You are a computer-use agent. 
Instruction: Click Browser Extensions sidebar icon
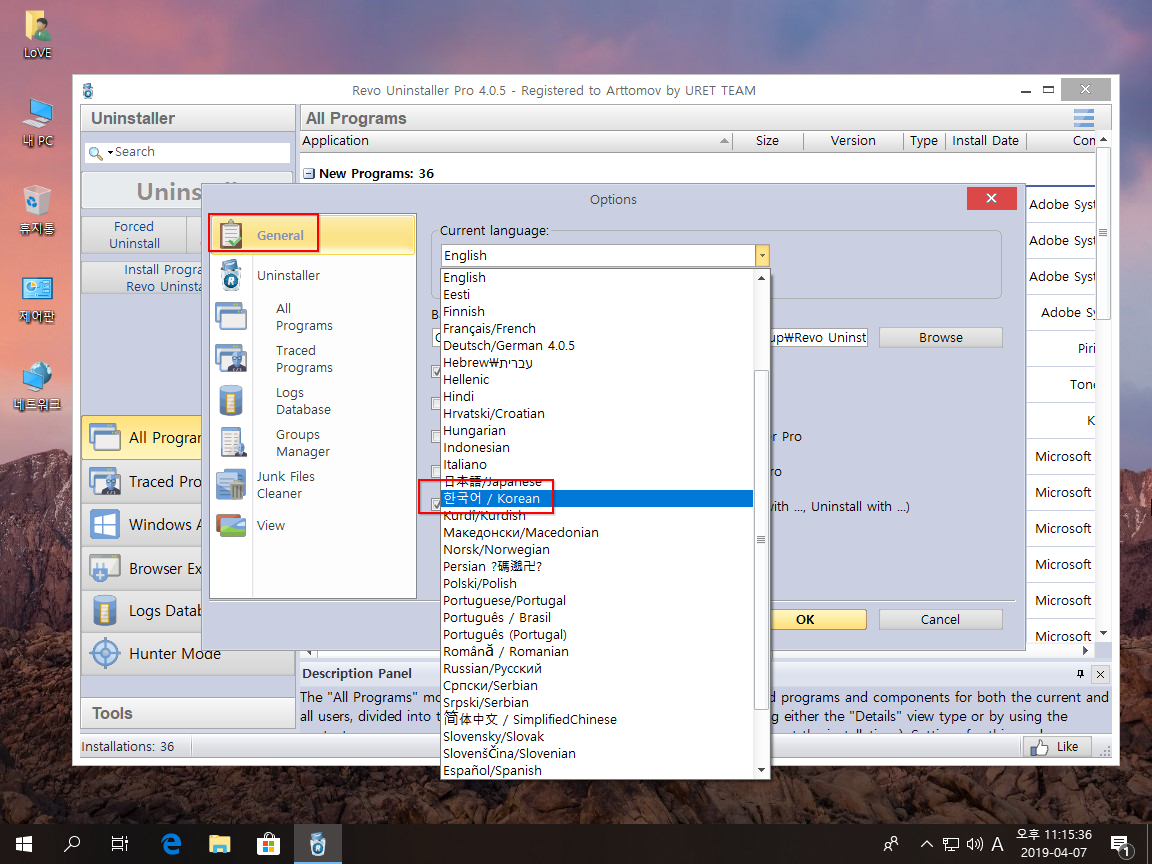point(104,568)
